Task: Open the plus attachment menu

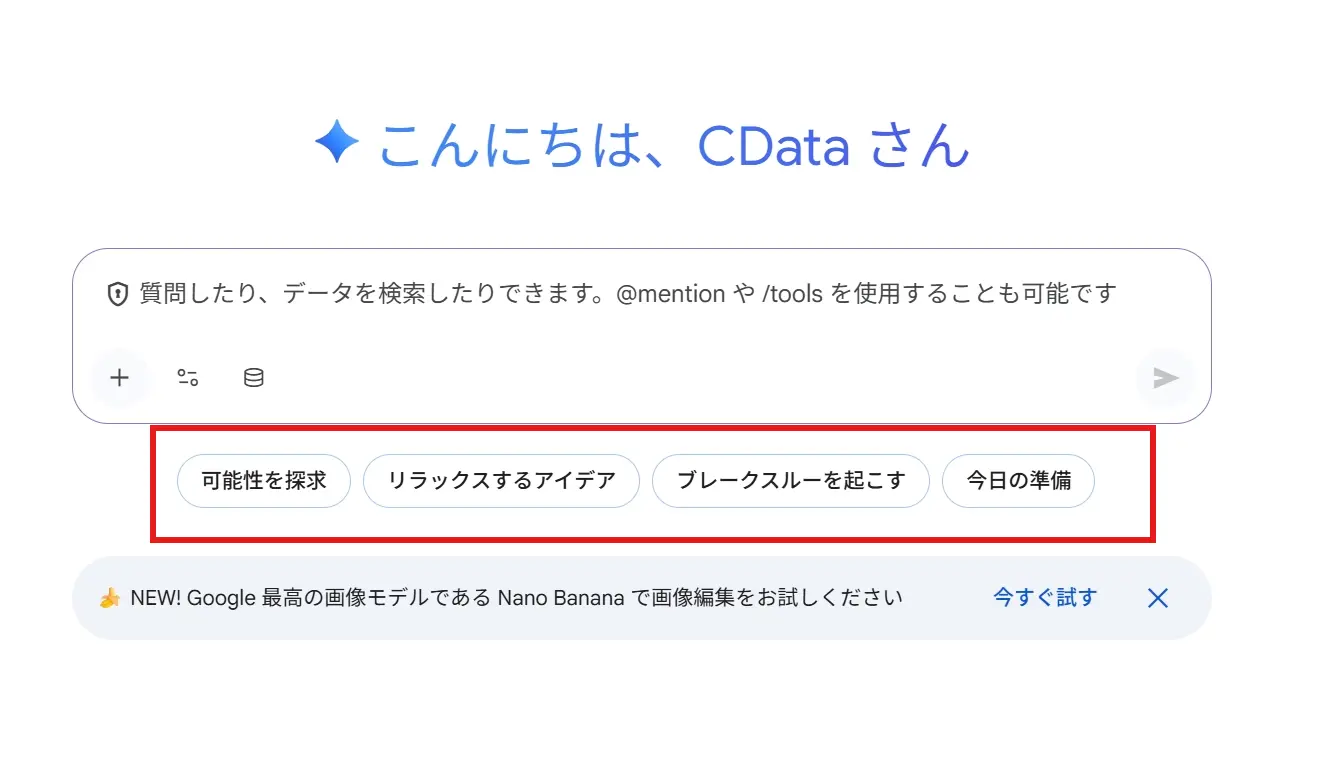Action: pyautogui.click(x=120, y=378)
